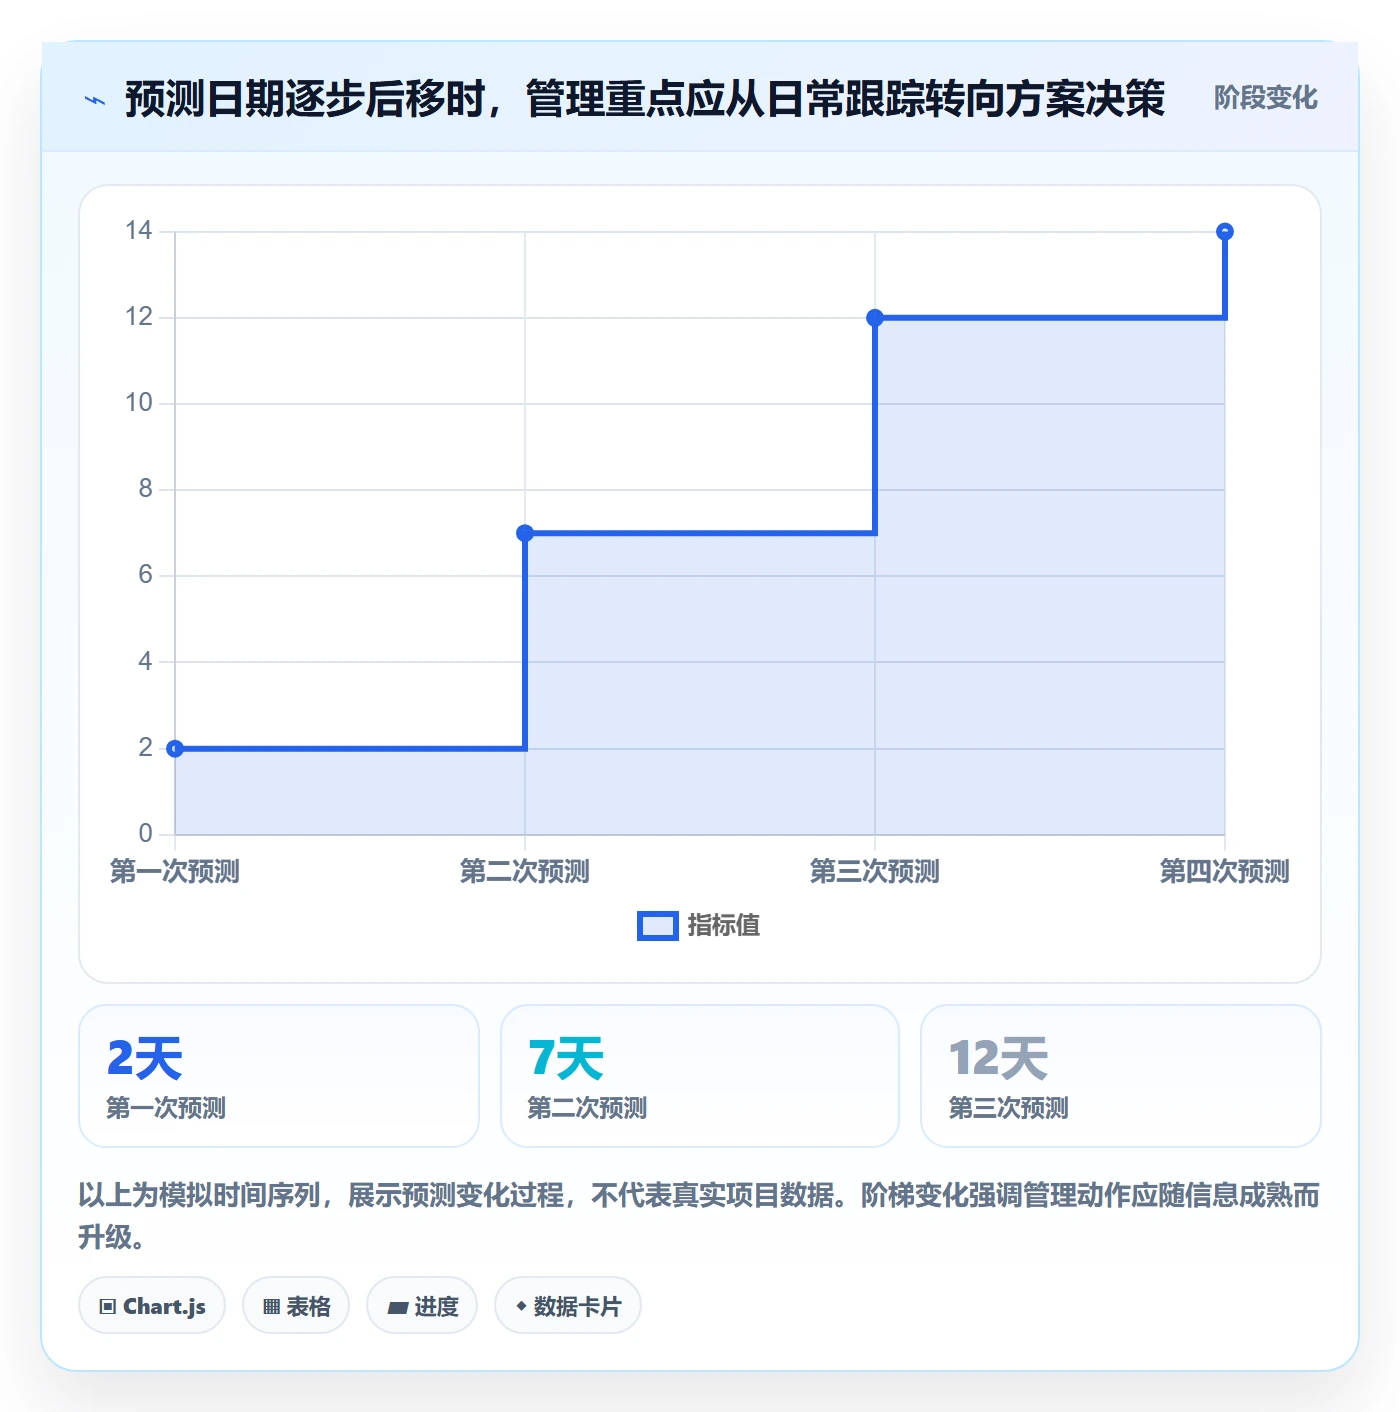Click the data point for 第一次预测

tap(175, 748)
